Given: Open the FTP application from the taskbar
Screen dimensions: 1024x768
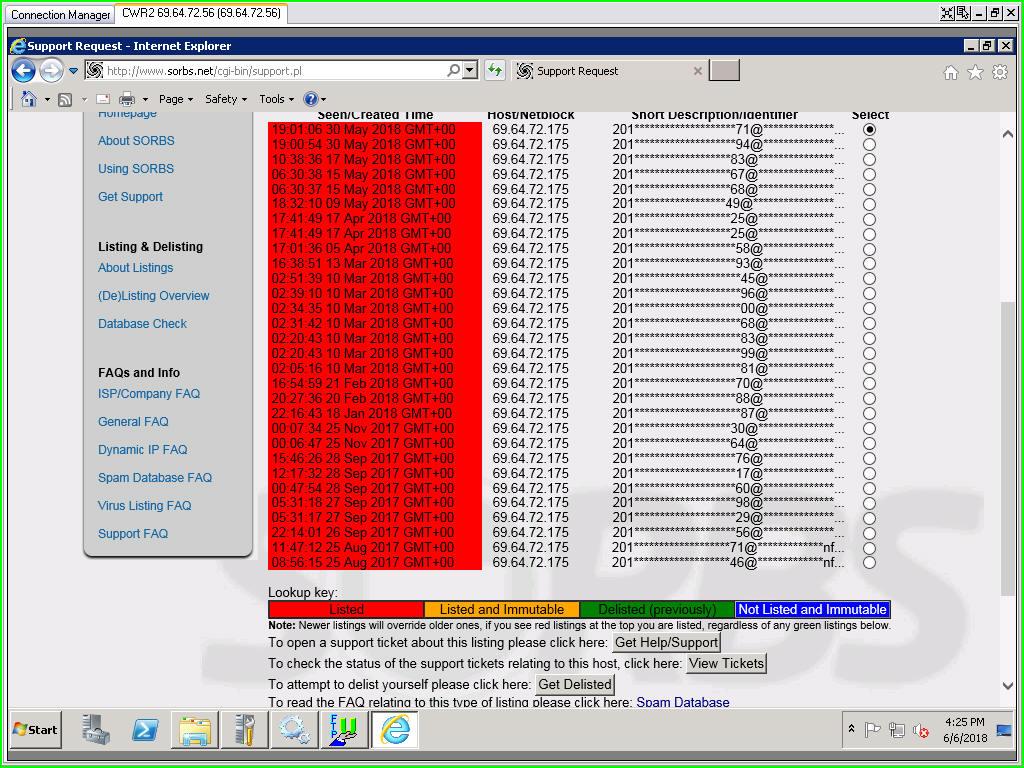Looking at the screenshot, I should click(x=344, y=729).
